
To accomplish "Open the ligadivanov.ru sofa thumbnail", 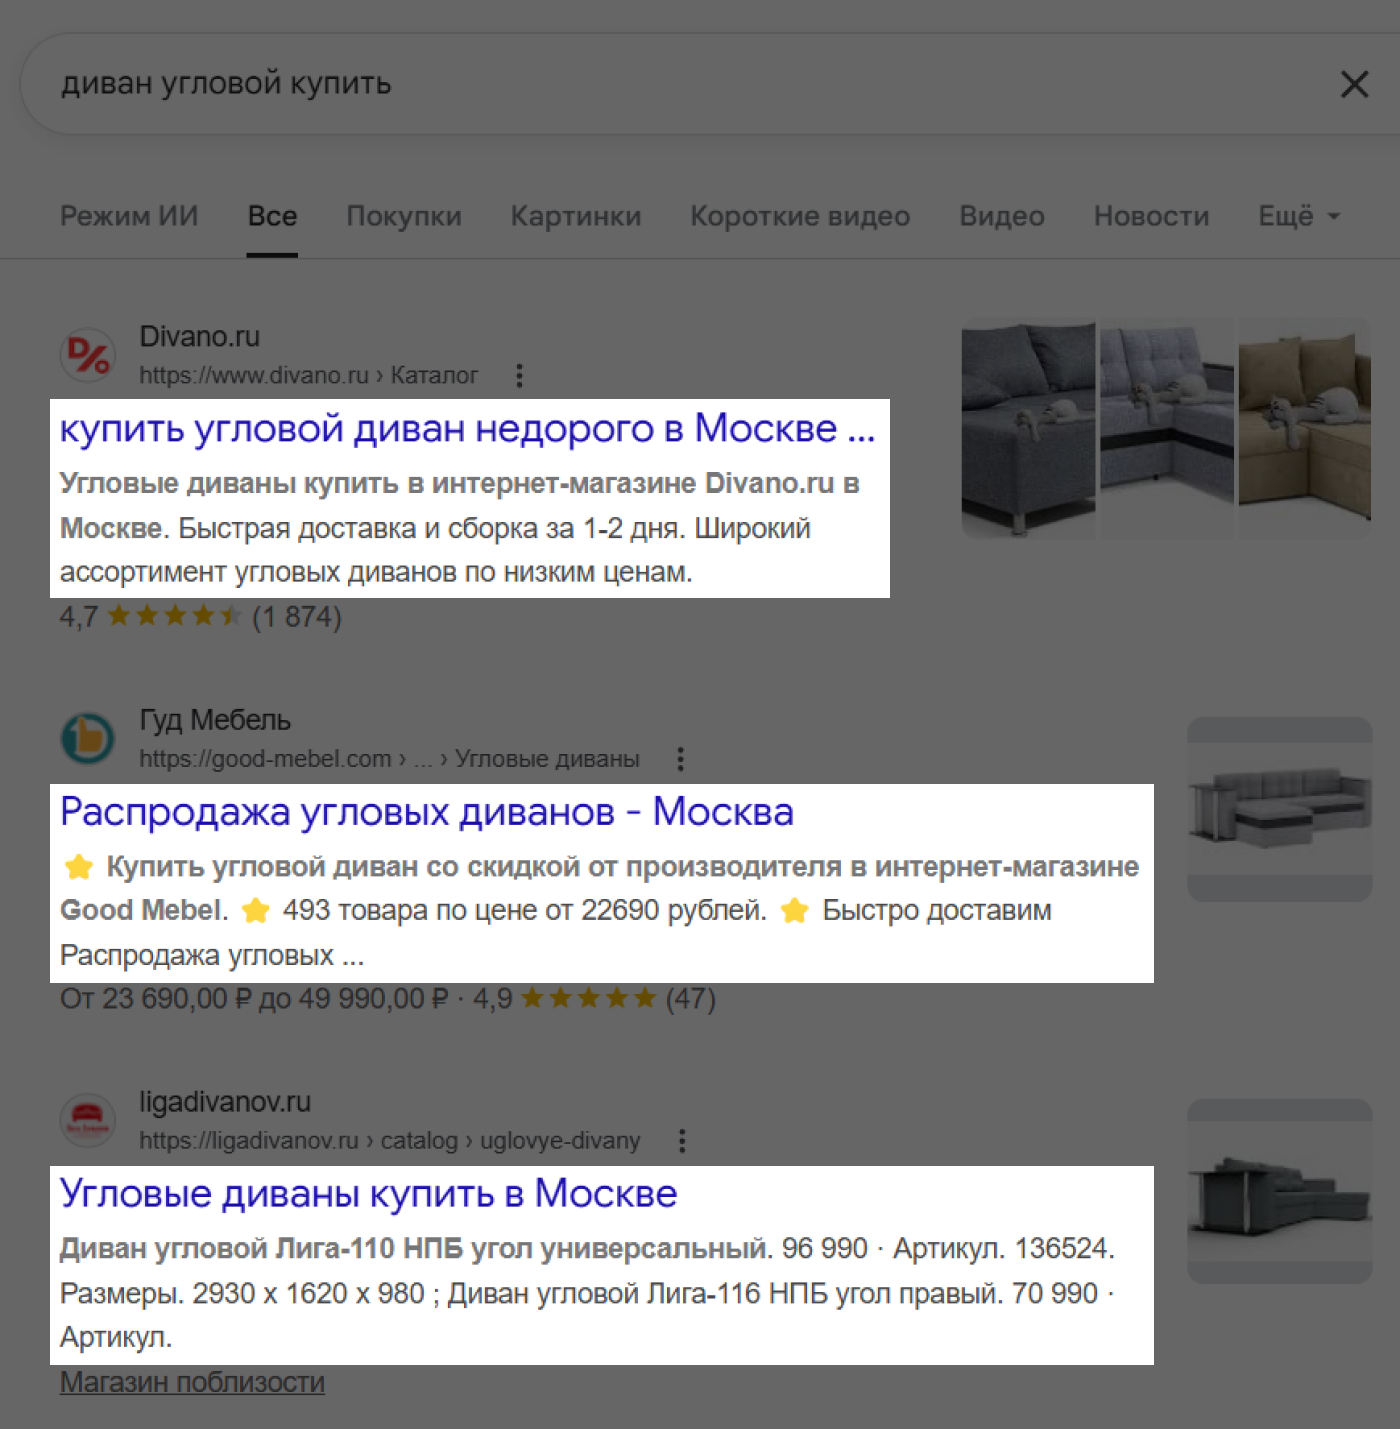I will (1279, 1191).
